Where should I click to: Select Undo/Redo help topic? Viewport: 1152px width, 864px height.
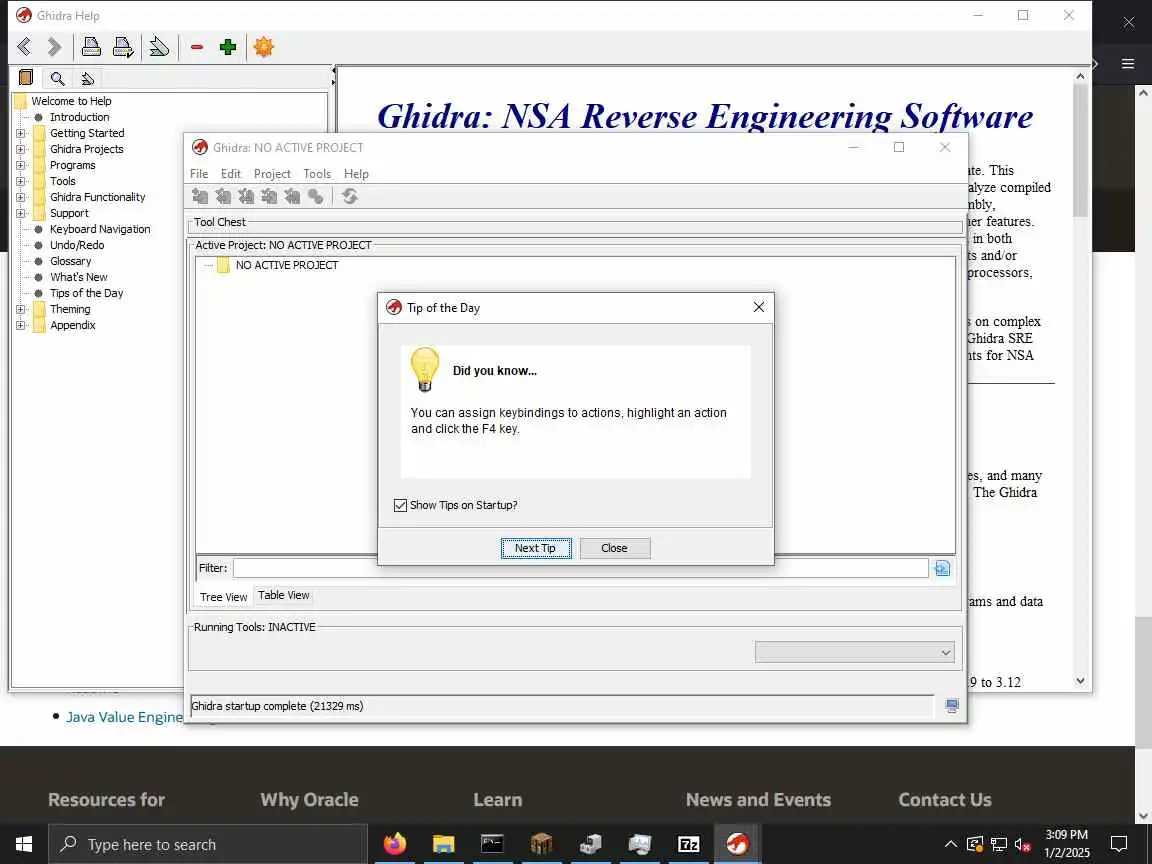tap(77, 245)
